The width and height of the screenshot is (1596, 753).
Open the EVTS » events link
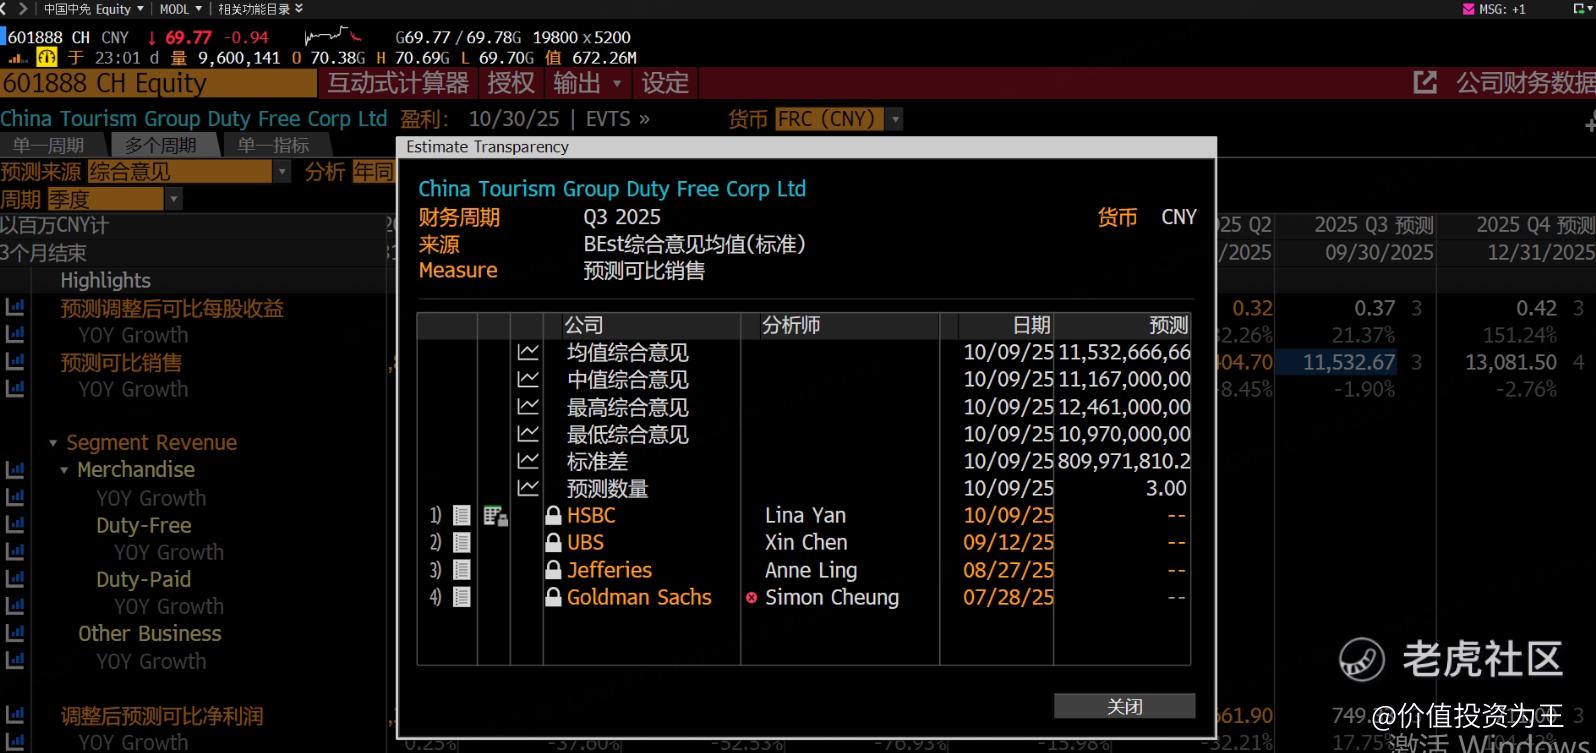pos(618,119)
